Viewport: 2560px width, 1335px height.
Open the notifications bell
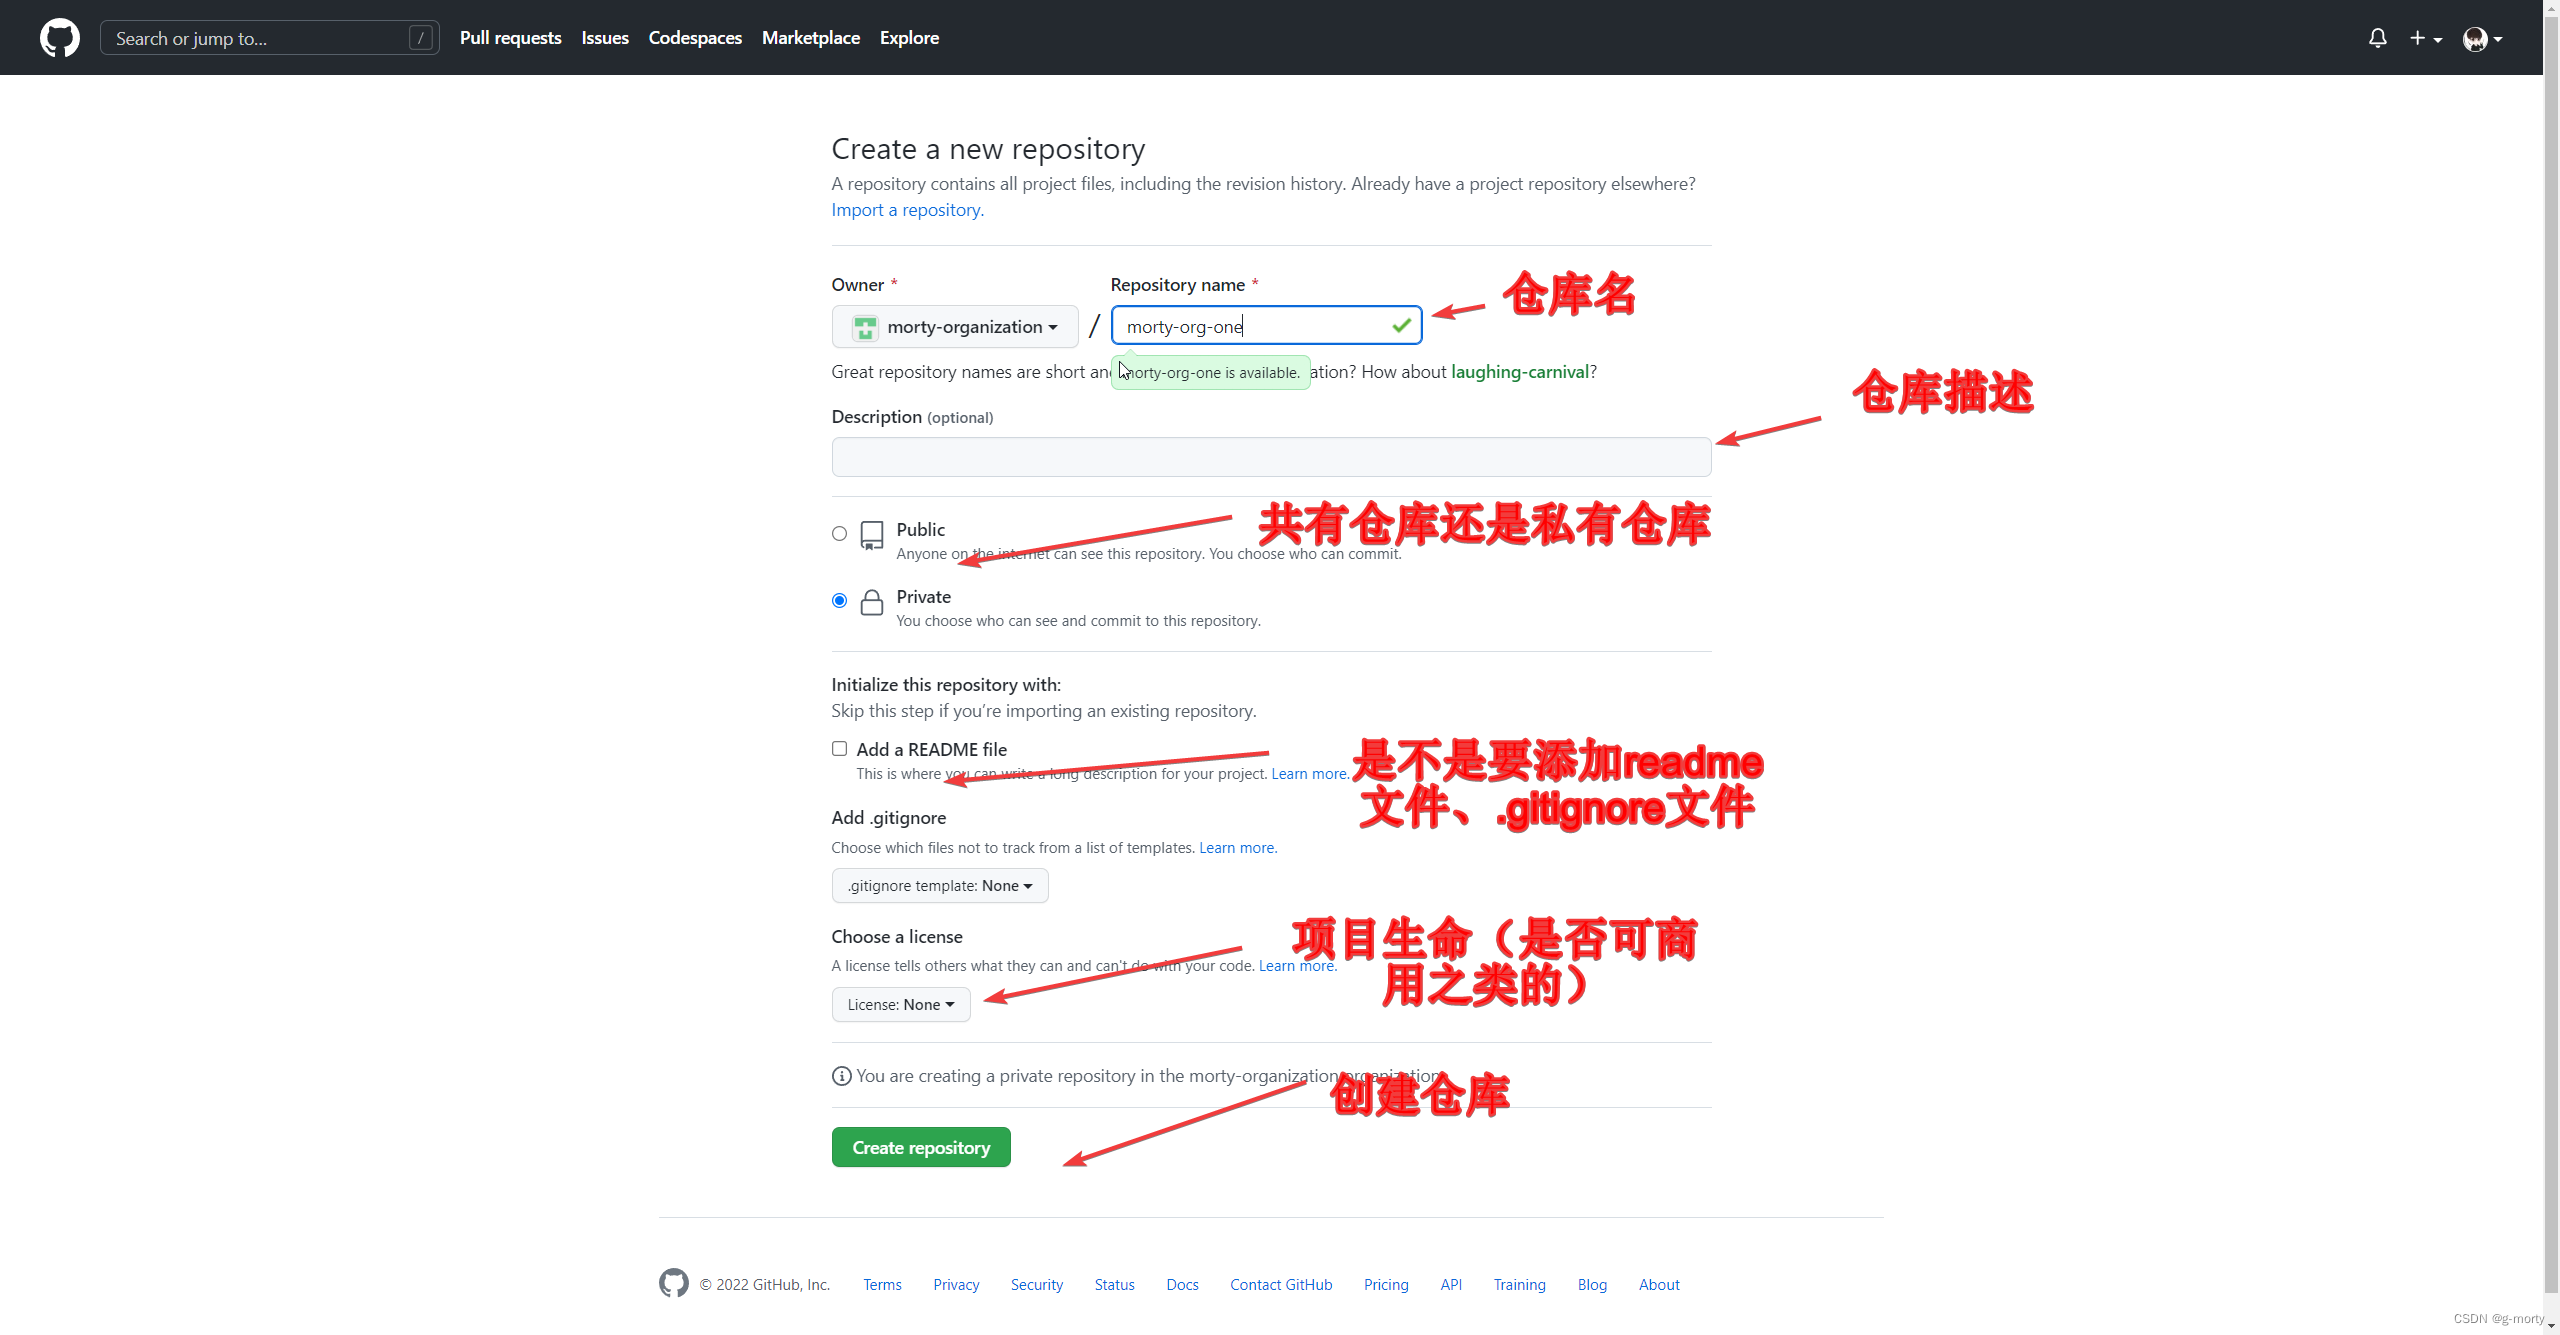(2378, 38)
